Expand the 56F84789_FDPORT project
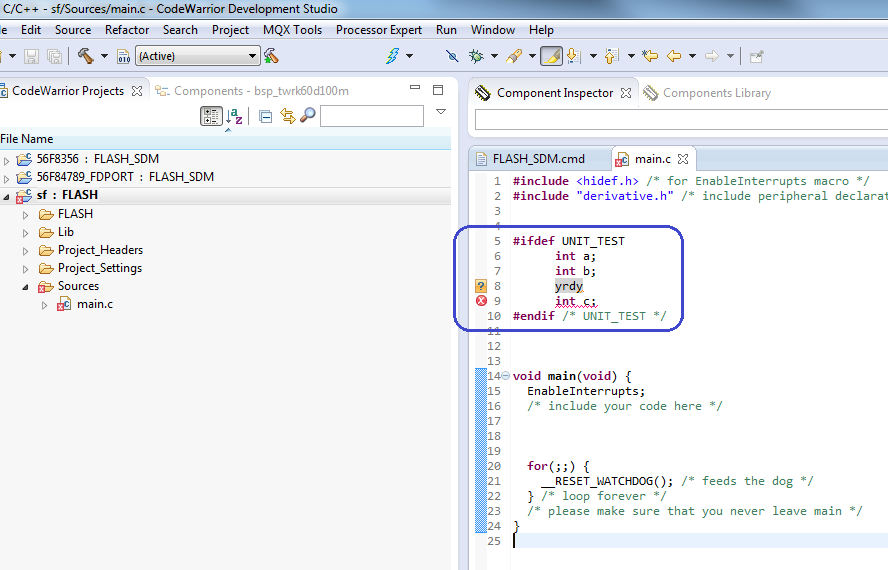 click(6, 179)
